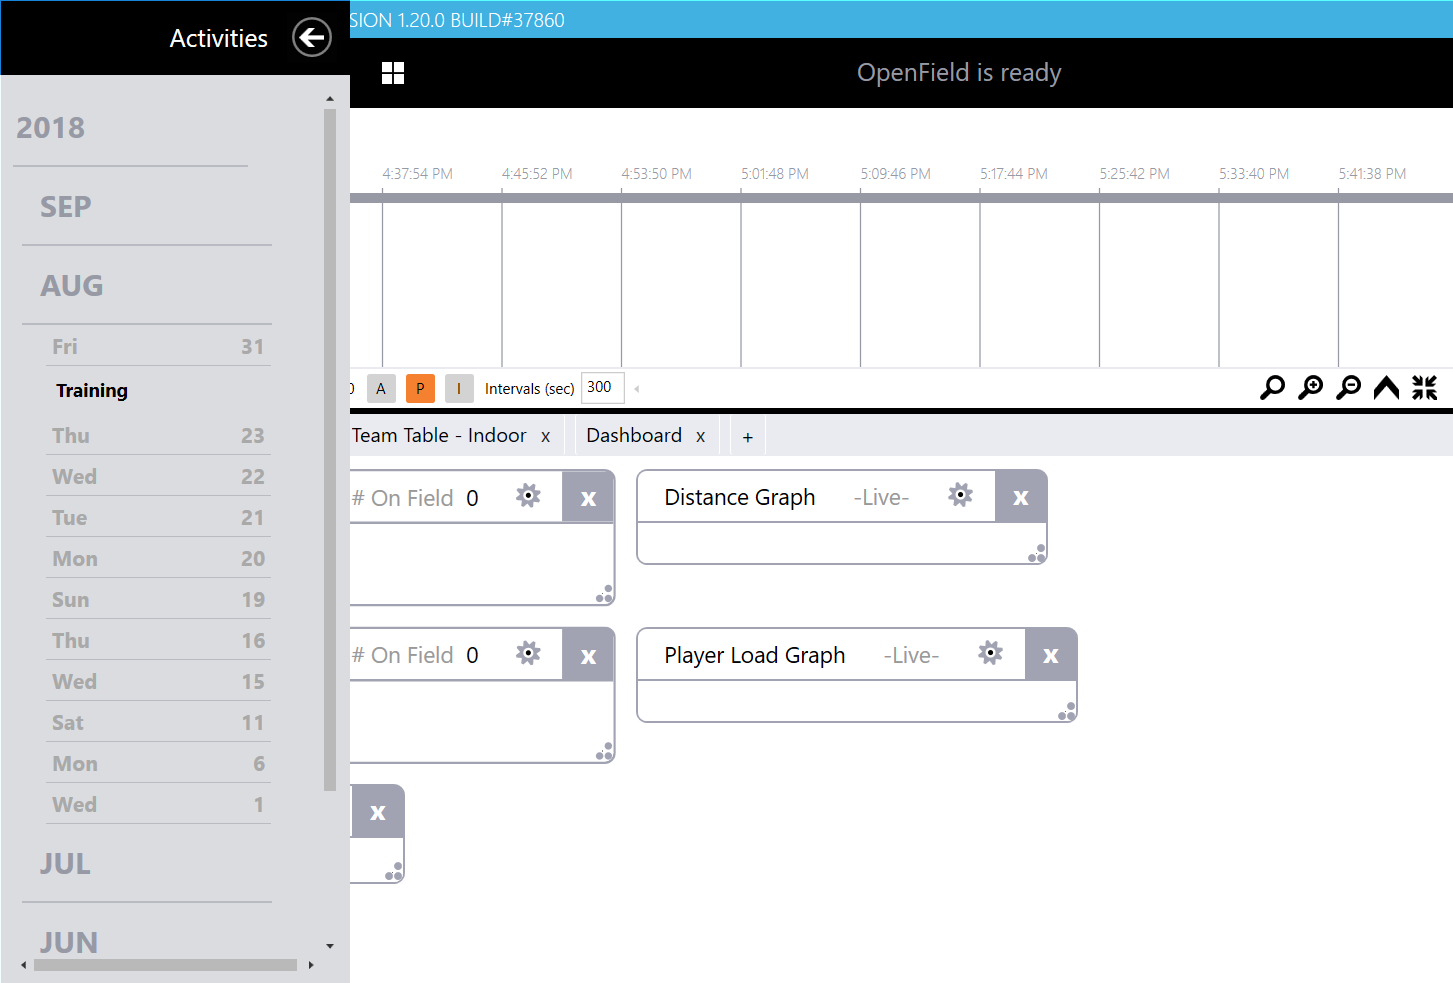
Task: Click the Intervals seconds input field
Action: (x=602, y=388)
